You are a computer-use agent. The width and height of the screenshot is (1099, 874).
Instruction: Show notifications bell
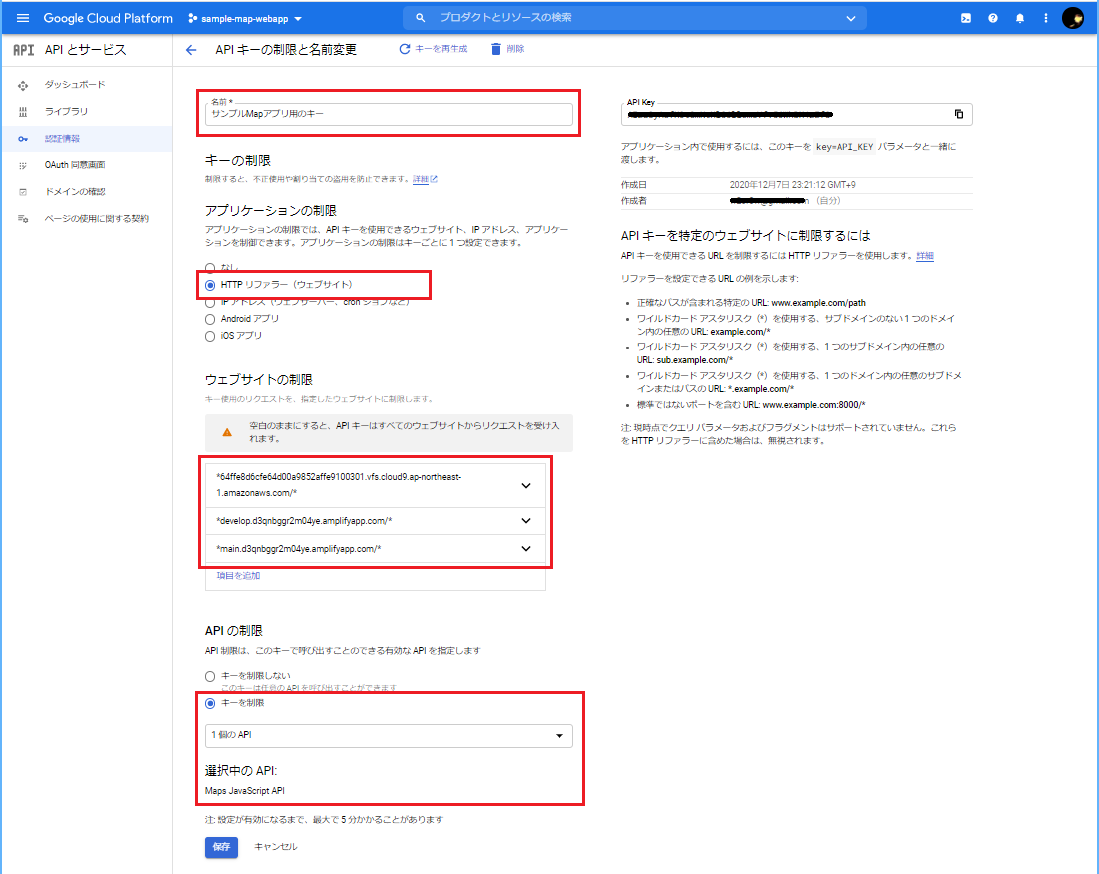pos(1020,18)
